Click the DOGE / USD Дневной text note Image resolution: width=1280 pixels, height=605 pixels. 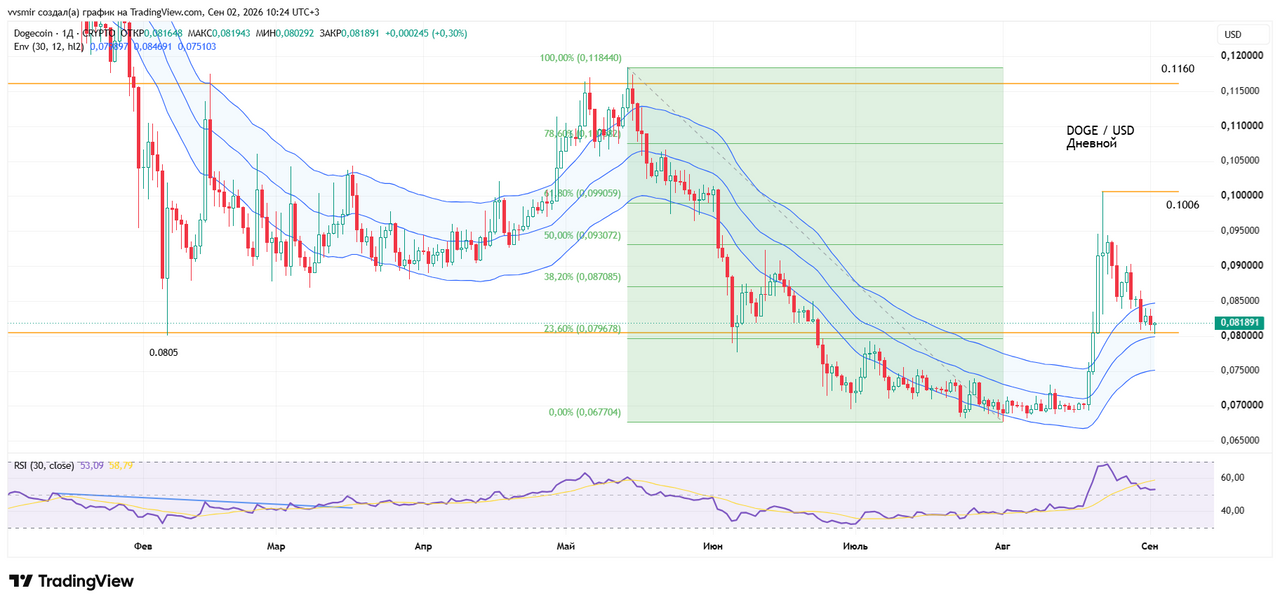click(1100, 137)
